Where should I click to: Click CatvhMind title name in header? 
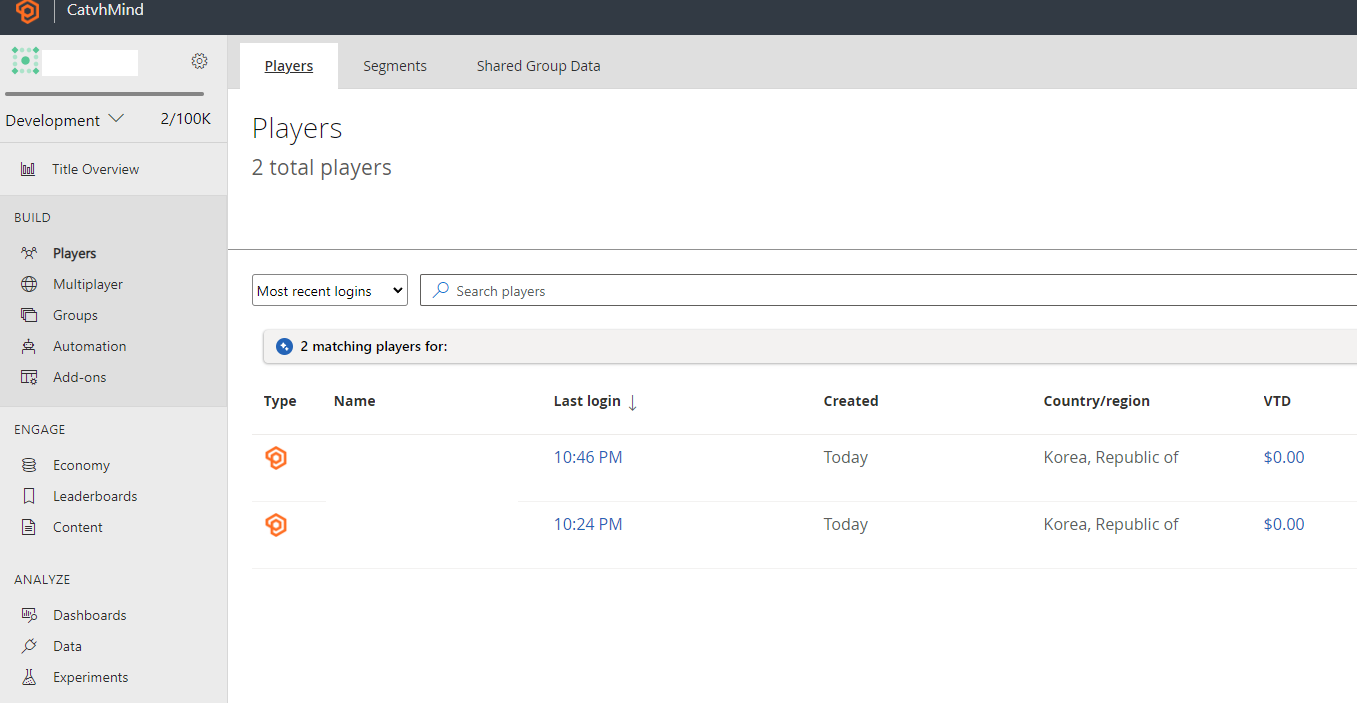pyautogui.click(x=105, y=10)
